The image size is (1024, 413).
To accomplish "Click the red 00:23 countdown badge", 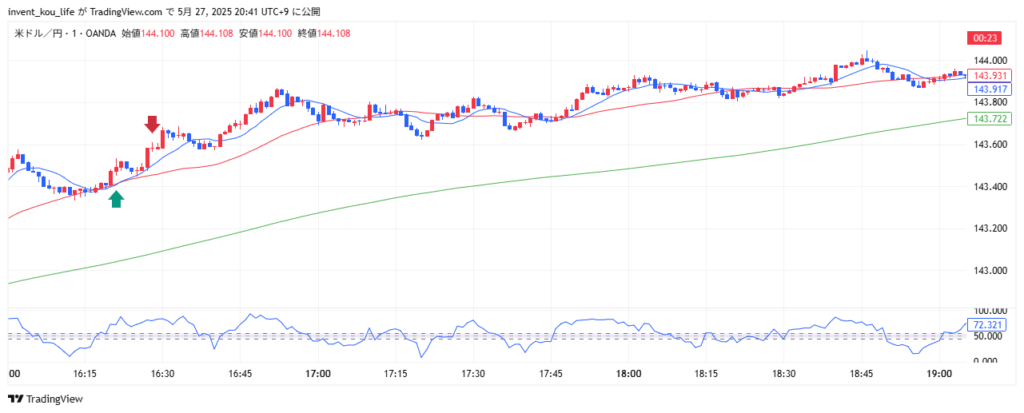I will click(x=985, y=38).
